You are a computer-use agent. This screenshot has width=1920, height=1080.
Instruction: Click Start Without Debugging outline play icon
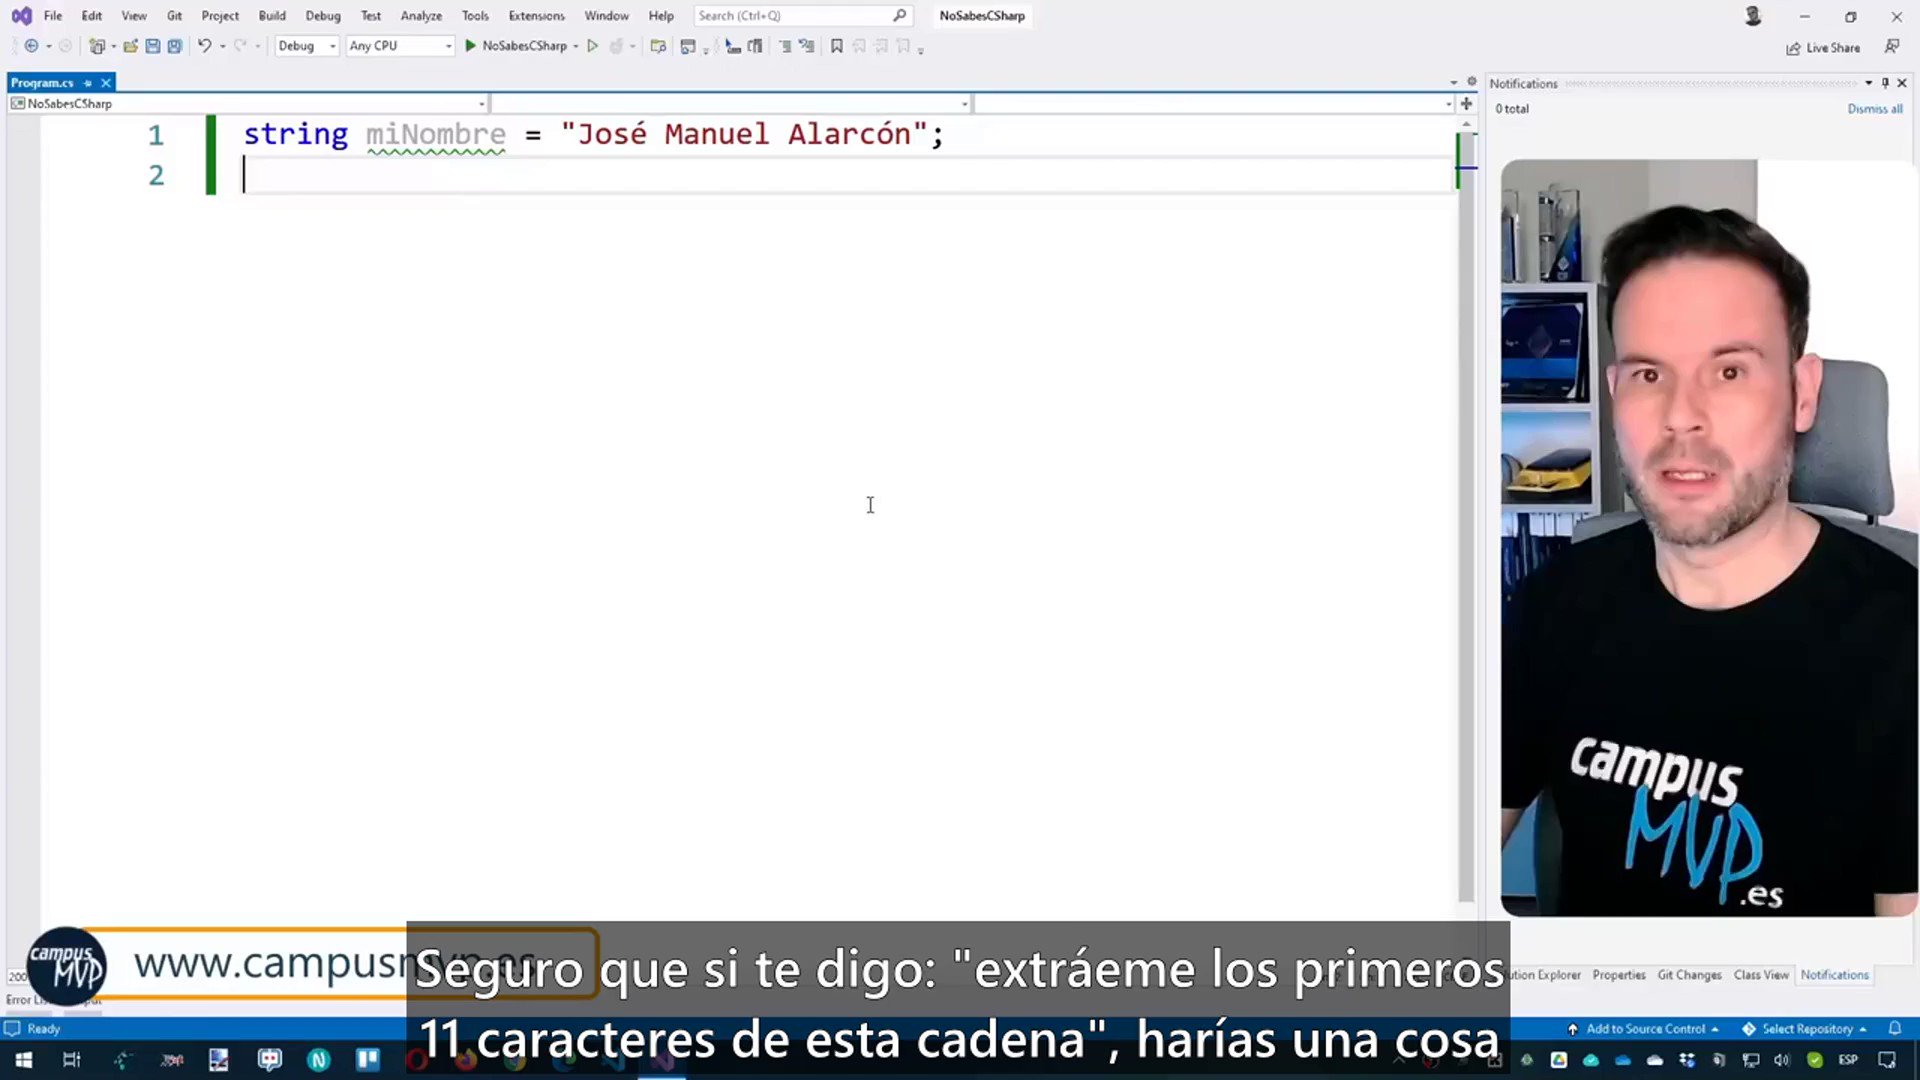[592, 46]
